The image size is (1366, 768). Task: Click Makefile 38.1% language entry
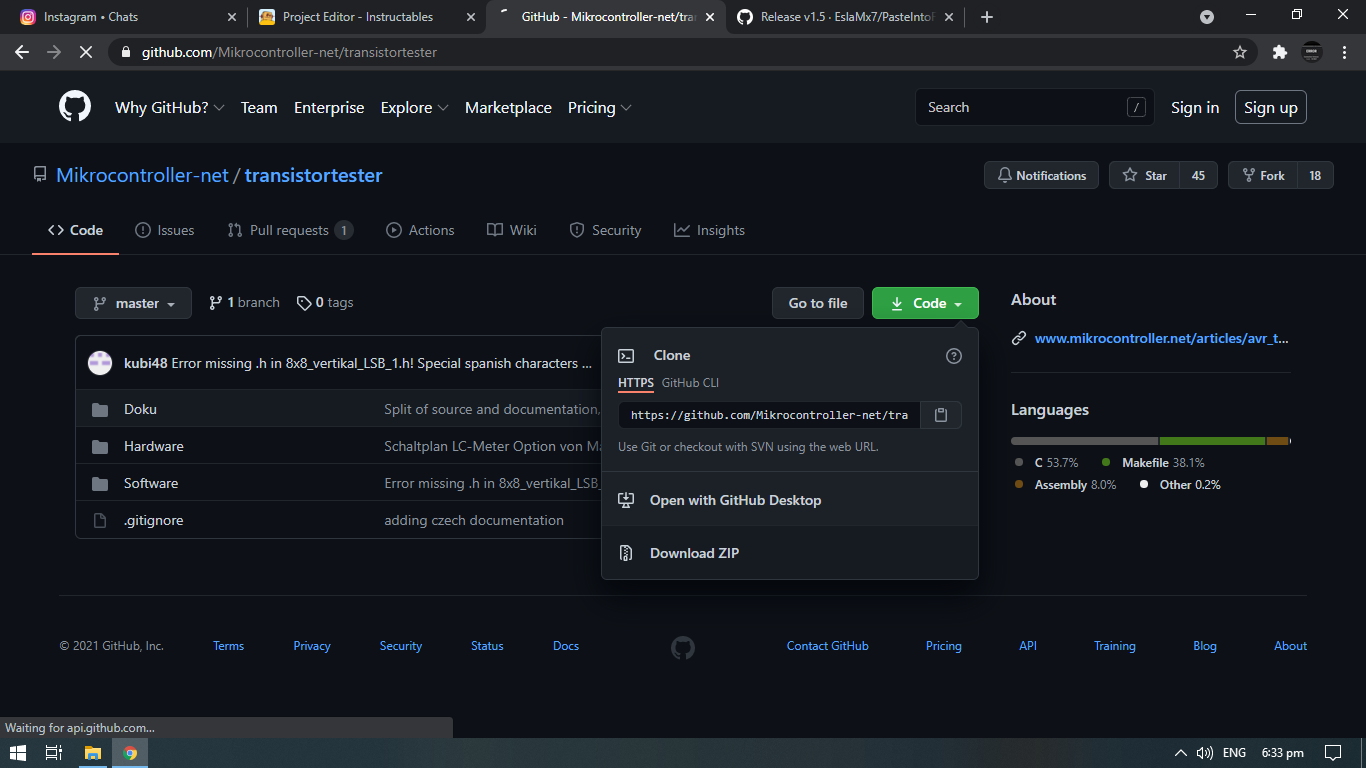click(1153, 462)
